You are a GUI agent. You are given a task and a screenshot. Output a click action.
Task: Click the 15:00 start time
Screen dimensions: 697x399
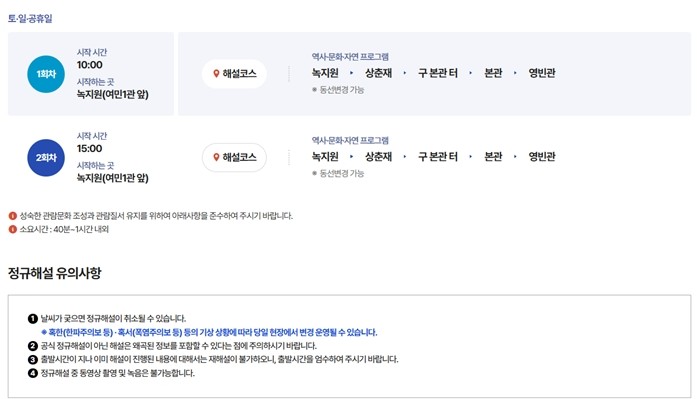point(89,148)
